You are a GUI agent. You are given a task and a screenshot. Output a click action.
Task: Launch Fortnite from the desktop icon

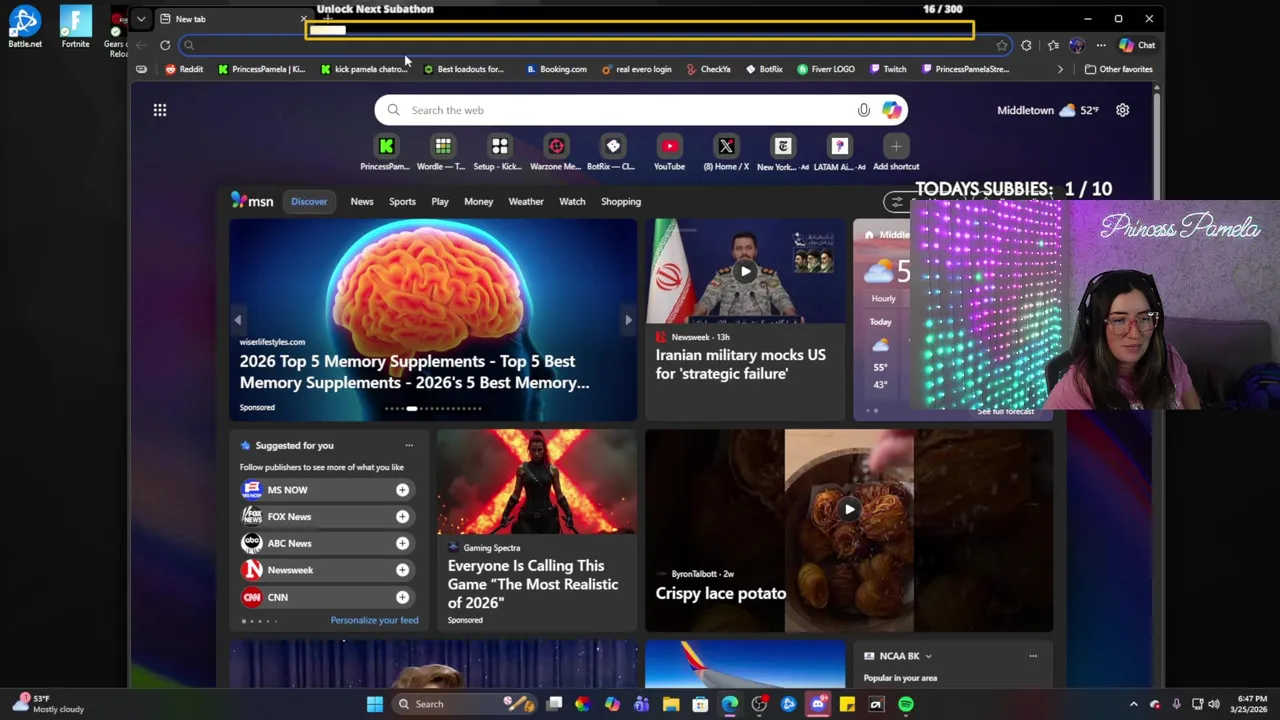point(75,26)
